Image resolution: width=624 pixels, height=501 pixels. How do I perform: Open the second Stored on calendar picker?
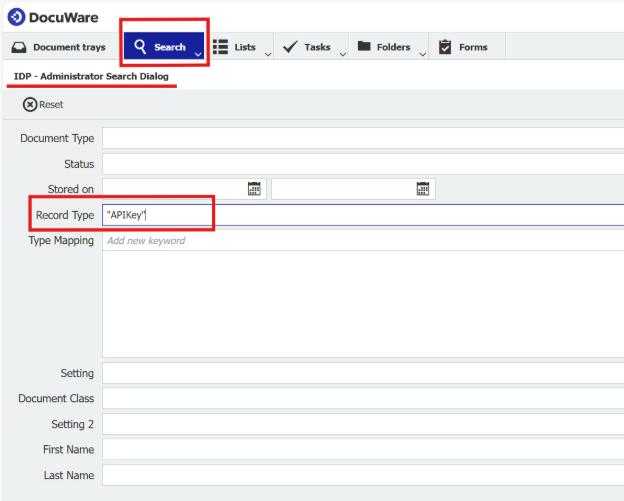(x=423, y=189)
